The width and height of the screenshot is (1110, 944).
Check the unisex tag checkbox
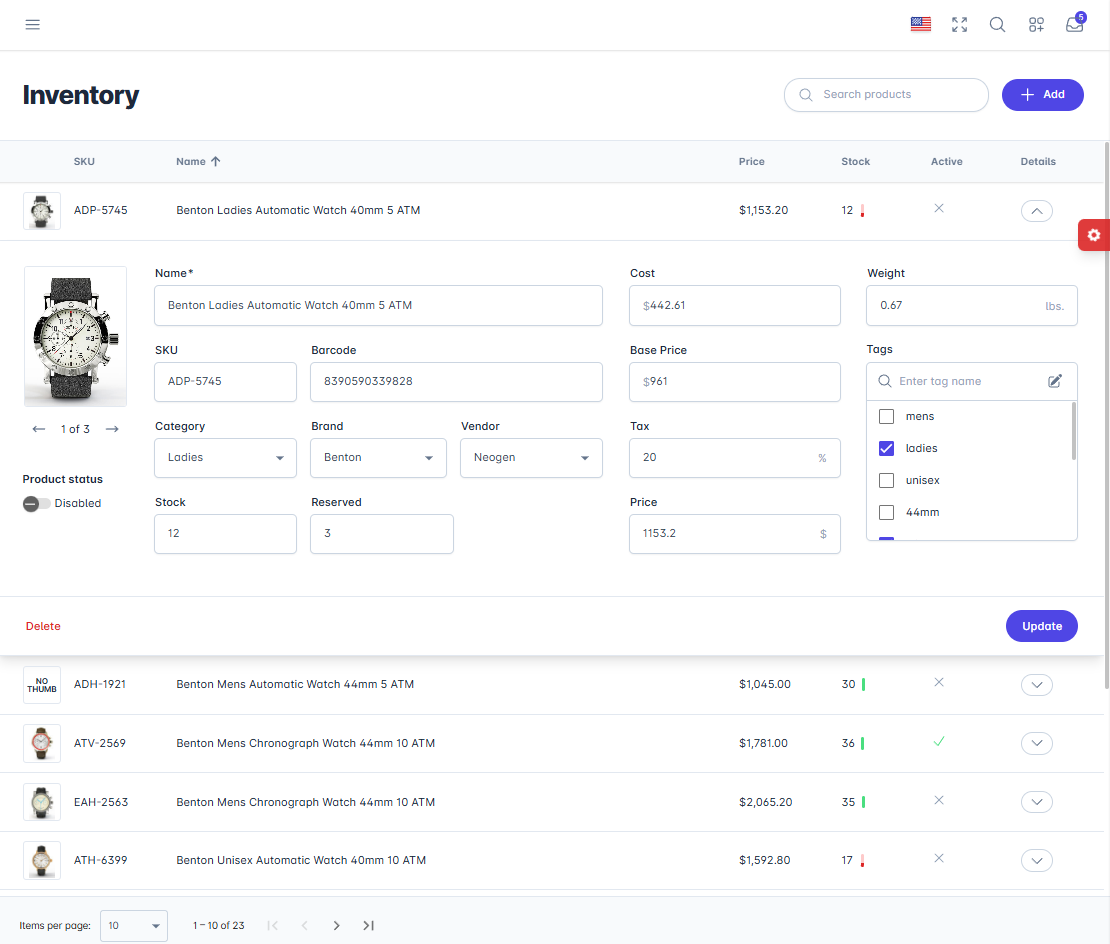point(886,480)
